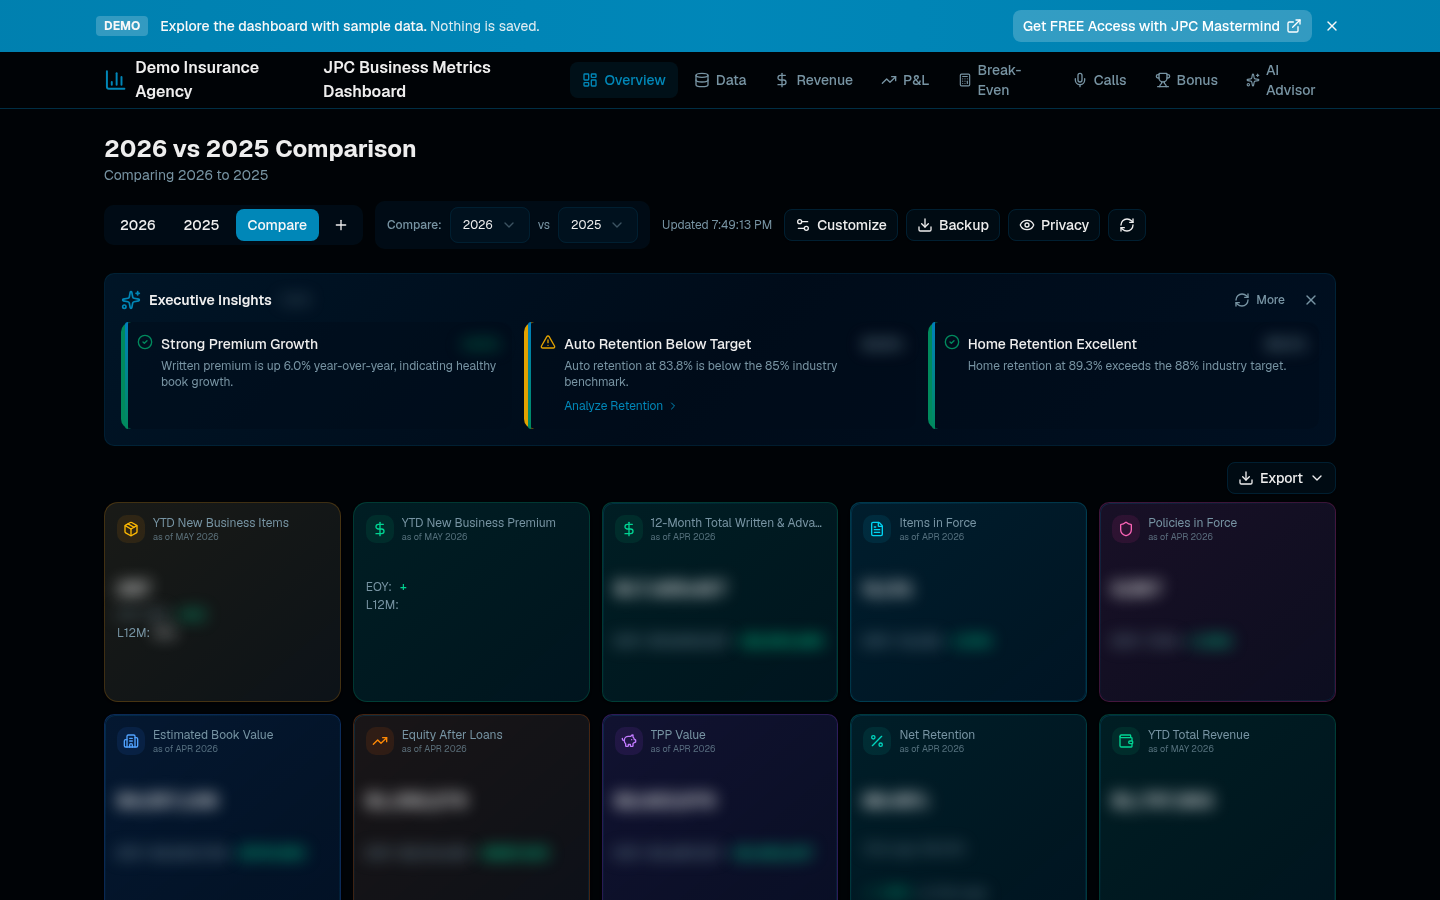The image size is (1440, 900).
Task: Click the Strong Premium Growth insight title
Action: click(x=239, y=344)
